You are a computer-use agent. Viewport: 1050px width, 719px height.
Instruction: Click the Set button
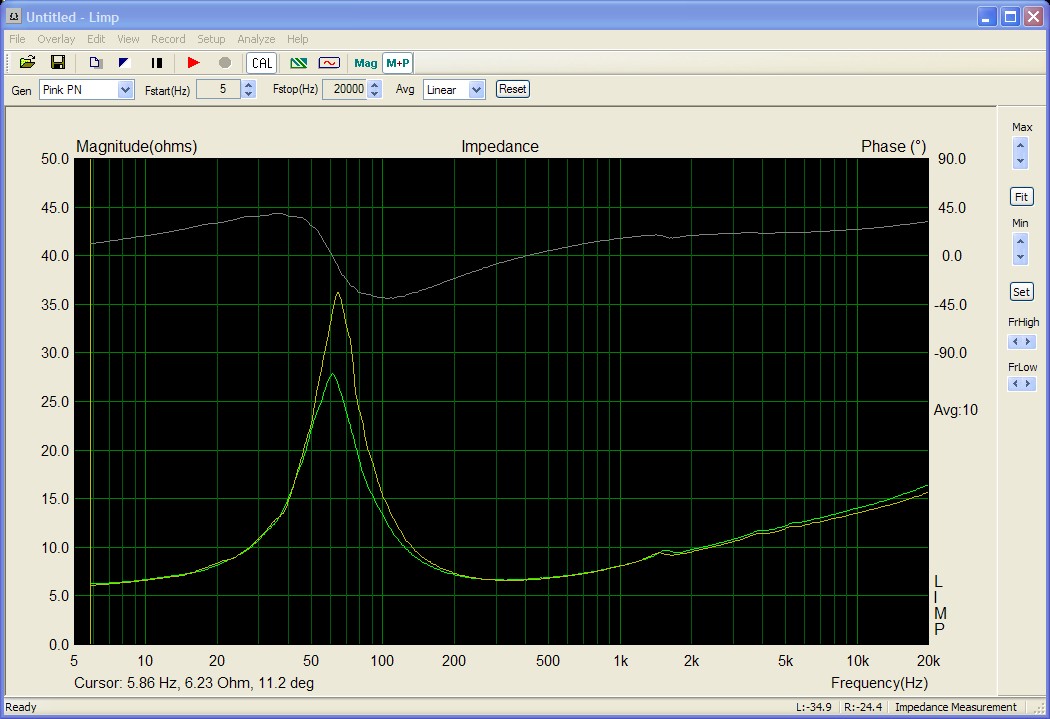pyautogui.click(x=1021, y=292)
